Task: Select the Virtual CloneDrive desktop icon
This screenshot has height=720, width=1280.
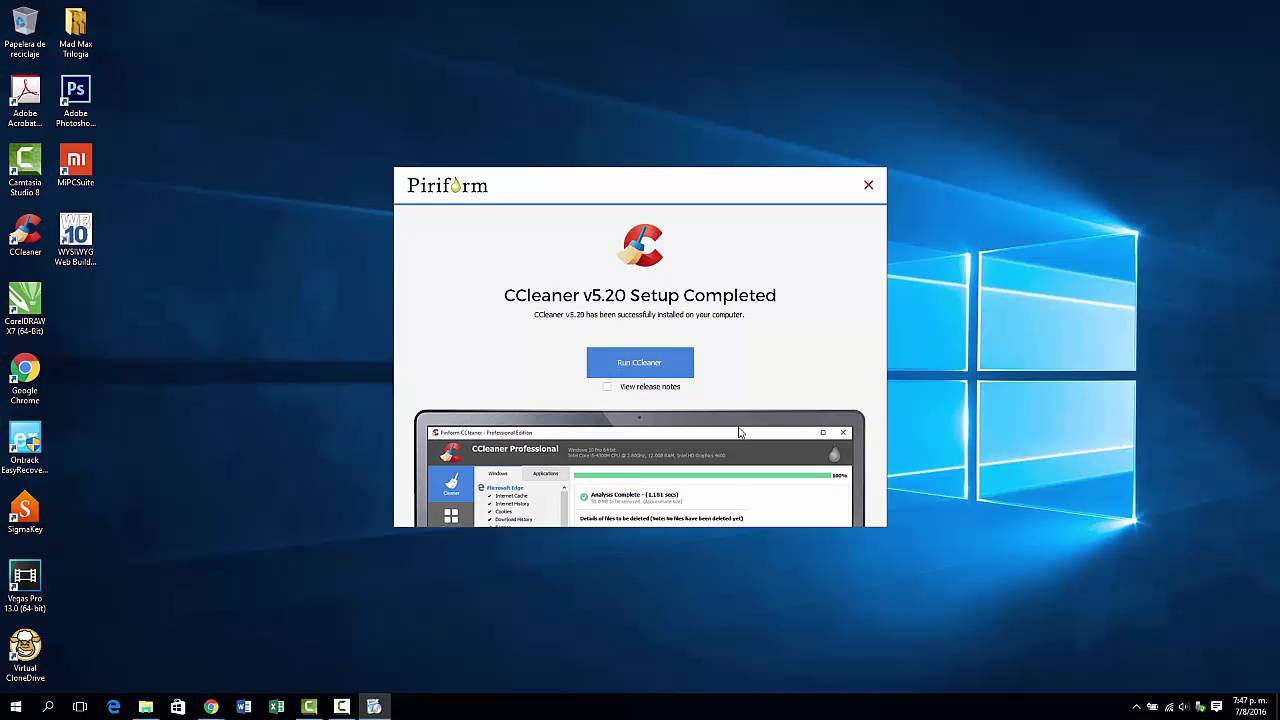Action: 25,656
